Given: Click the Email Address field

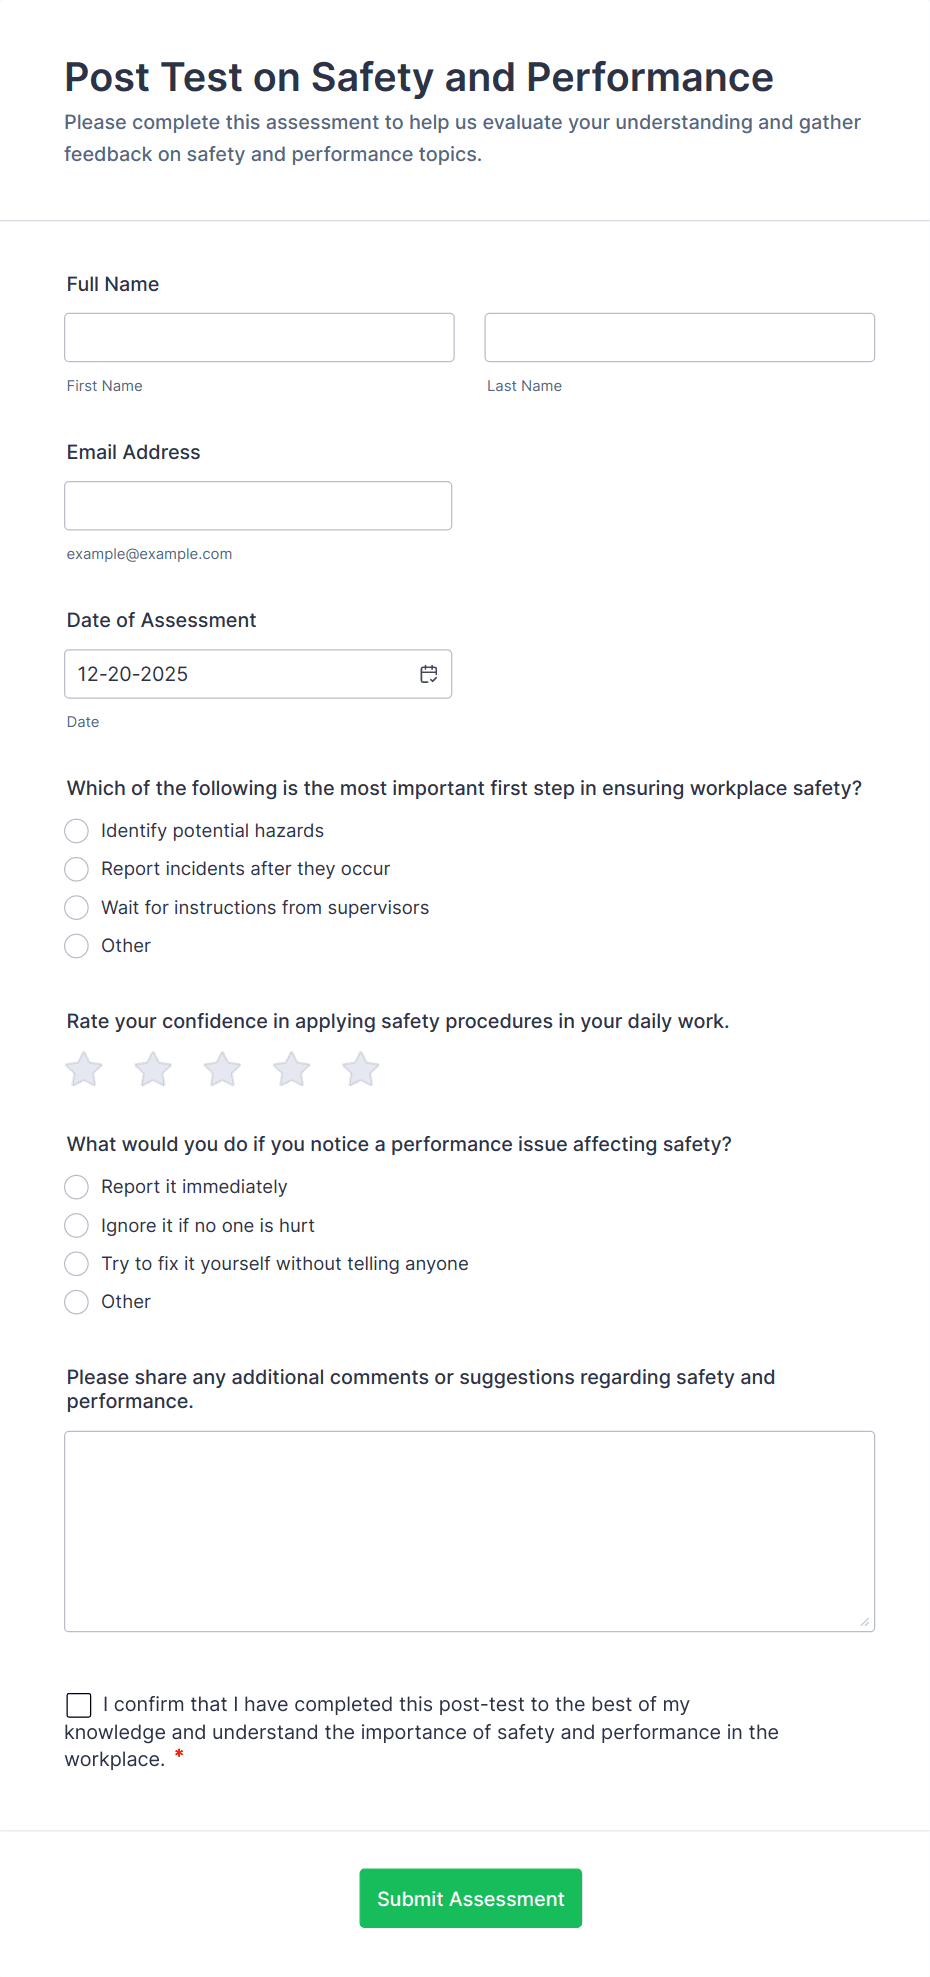Looking at the screenshot, I should 258,505.
